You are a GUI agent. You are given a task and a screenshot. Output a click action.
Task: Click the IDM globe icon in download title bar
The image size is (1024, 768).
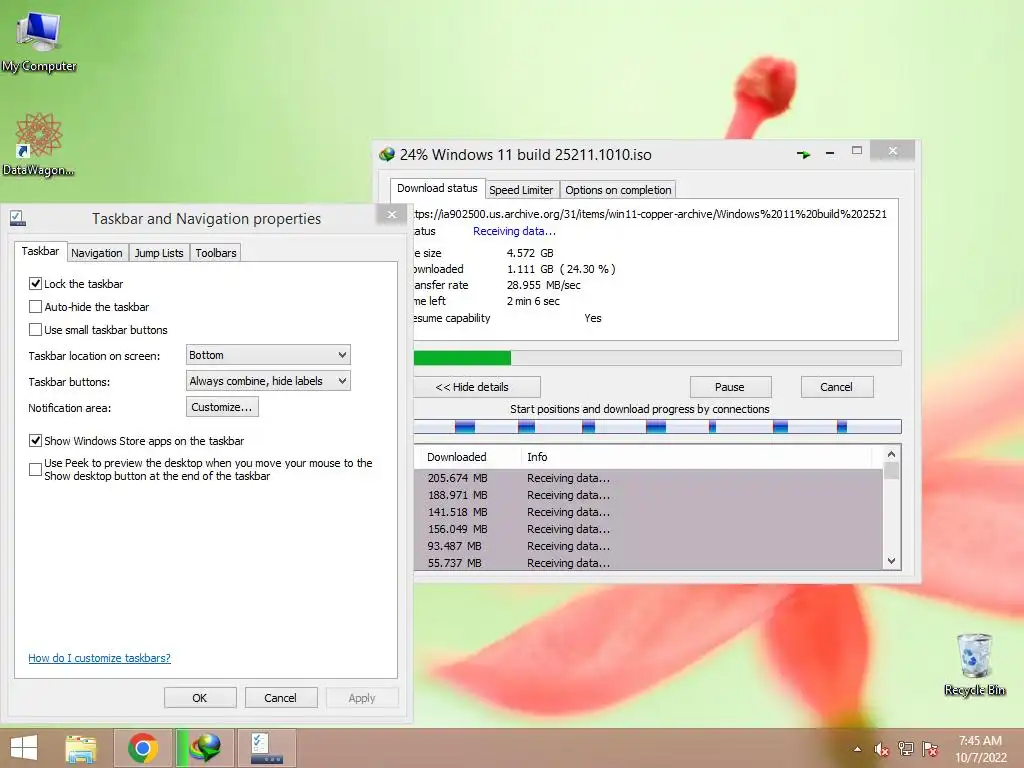tap(387, 154)
